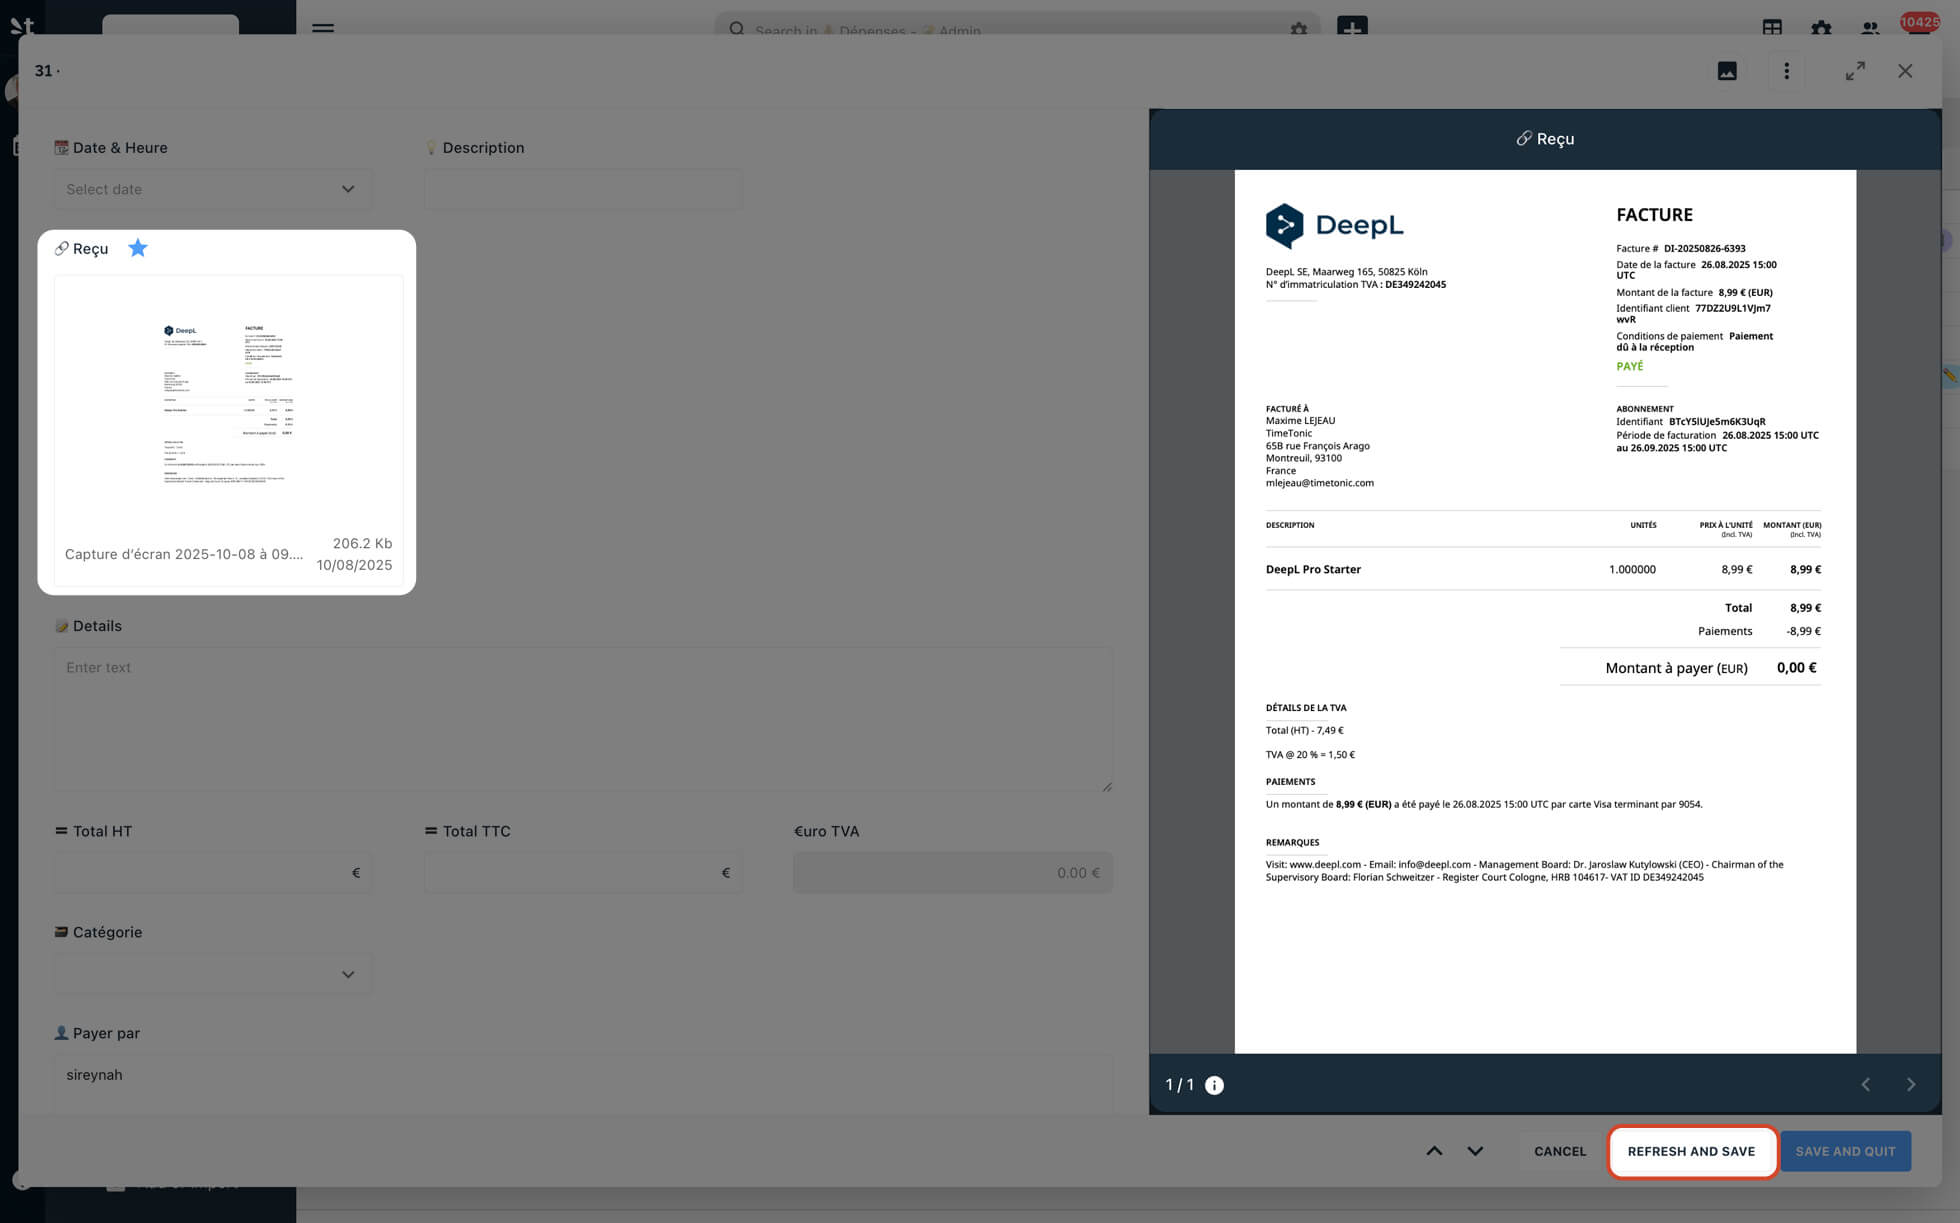Go to next receipt page arrow
The width and height of the screenshot is (1960, 1223).
[x=1911, y=1085]
